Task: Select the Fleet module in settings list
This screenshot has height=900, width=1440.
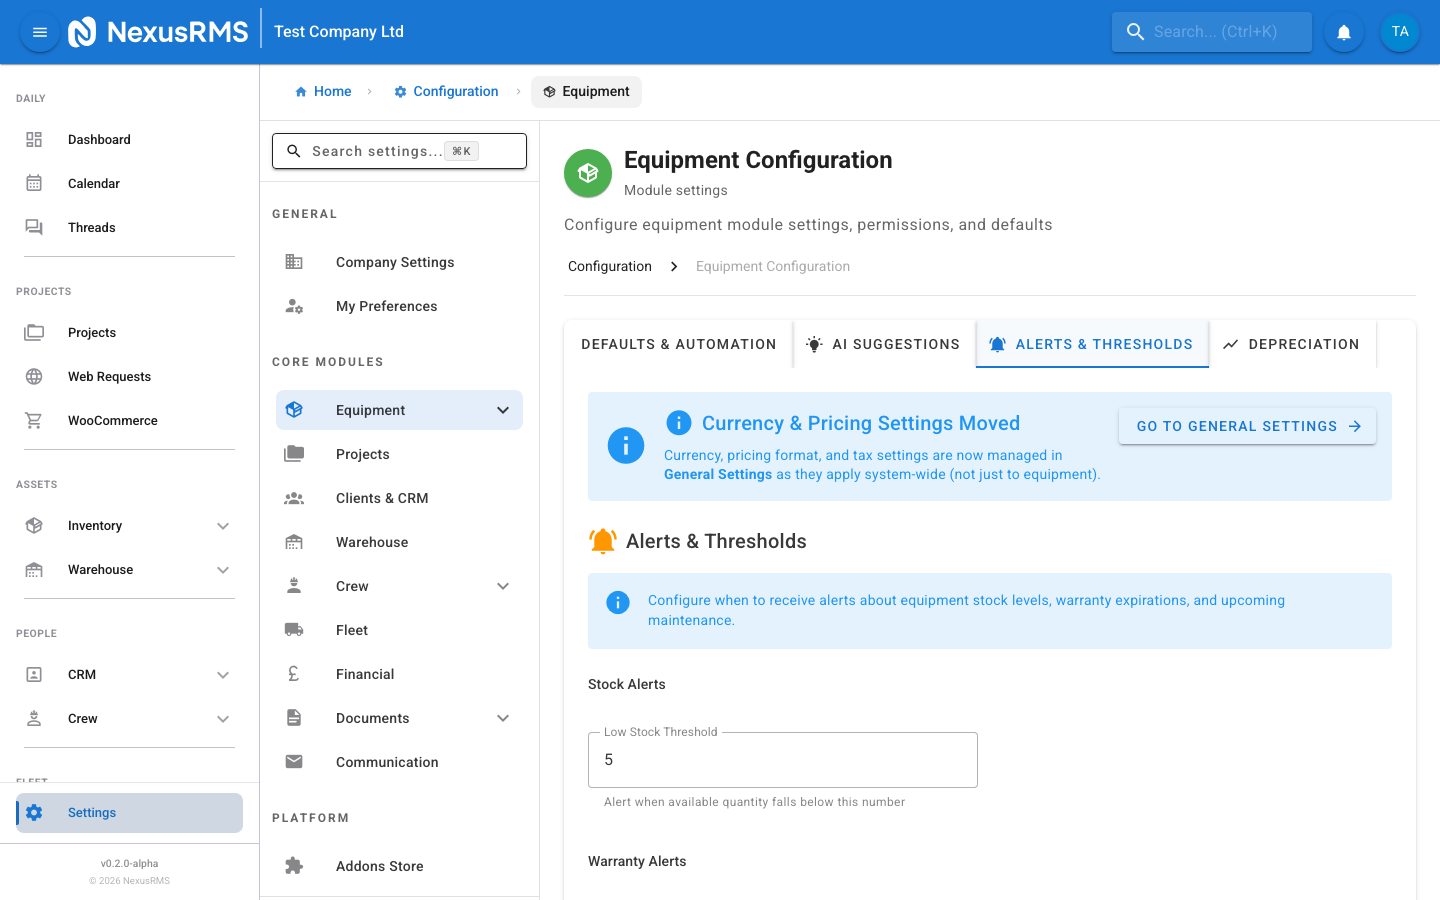Action: click(351, 629)
